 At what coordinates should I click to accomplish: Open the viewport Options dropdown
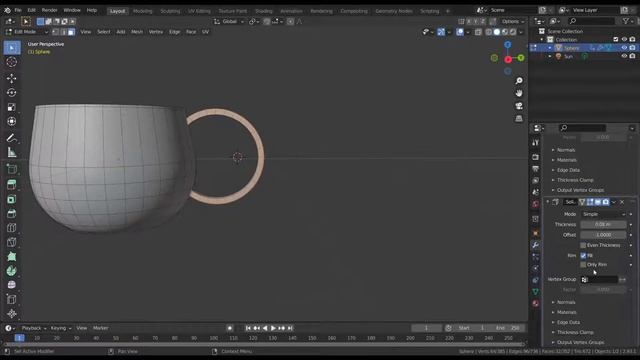click(x=513, y=21)
